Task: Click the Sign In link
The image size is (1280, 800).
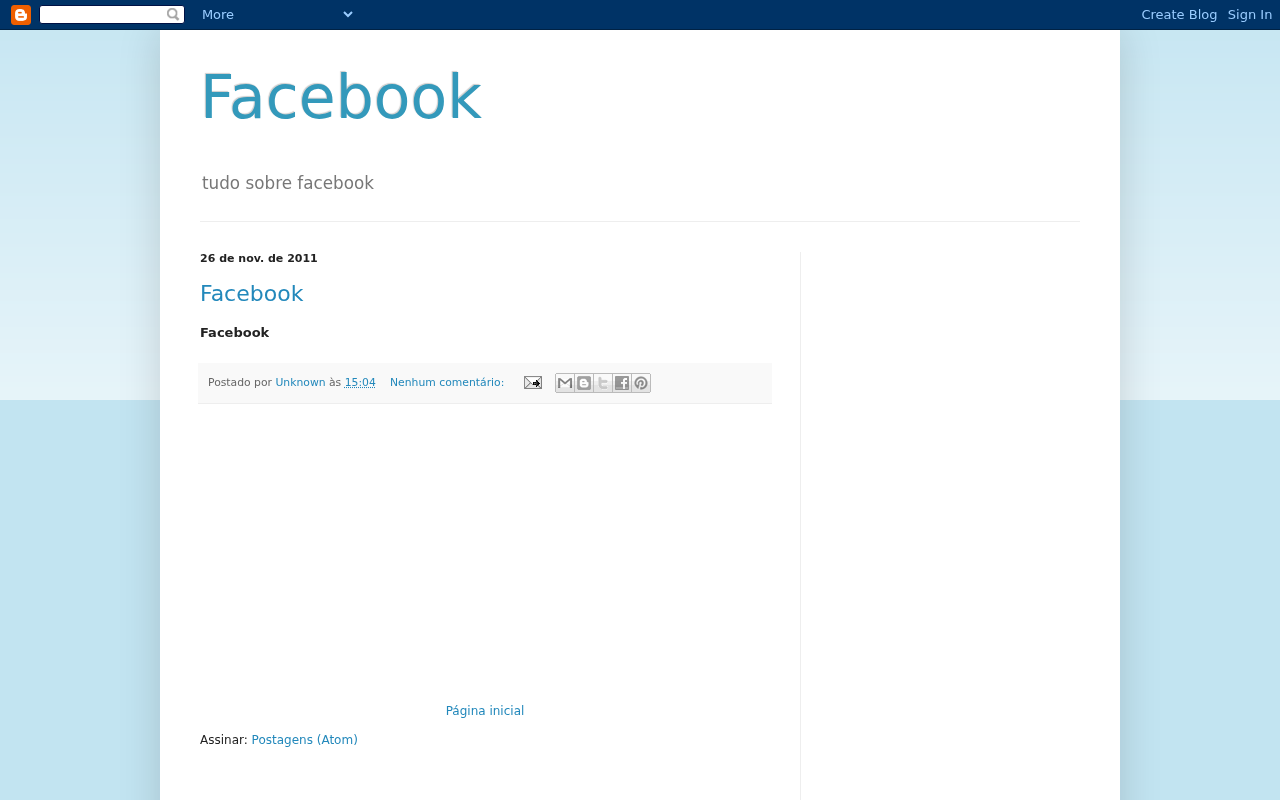Action: click(x=1250, y=15)
